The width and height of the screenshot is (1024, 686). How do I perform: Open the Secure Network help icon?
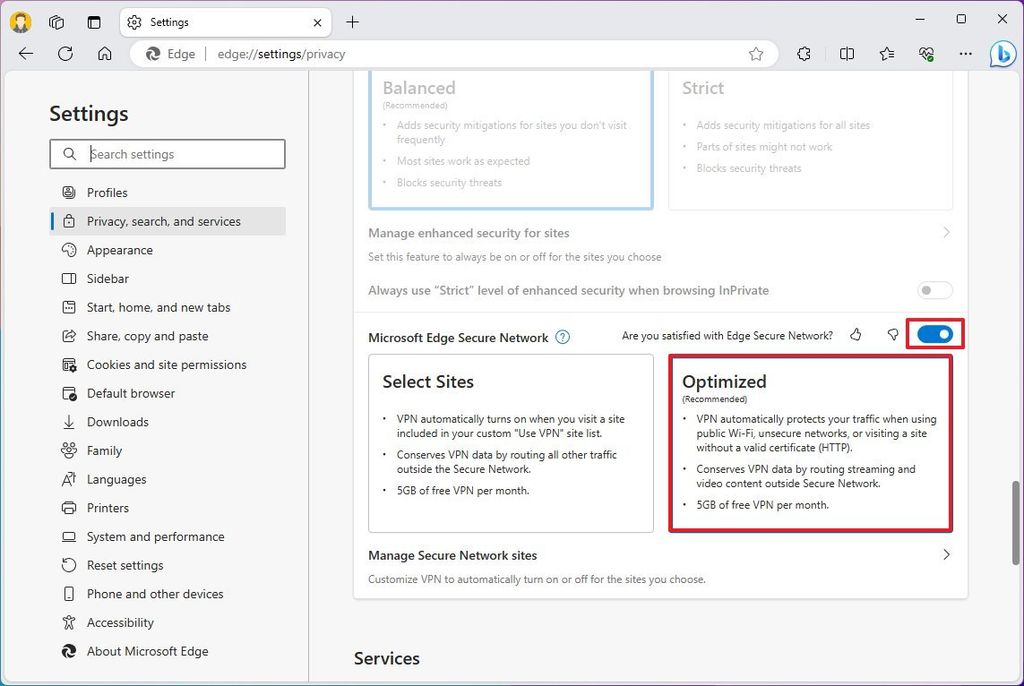(563, 337)
